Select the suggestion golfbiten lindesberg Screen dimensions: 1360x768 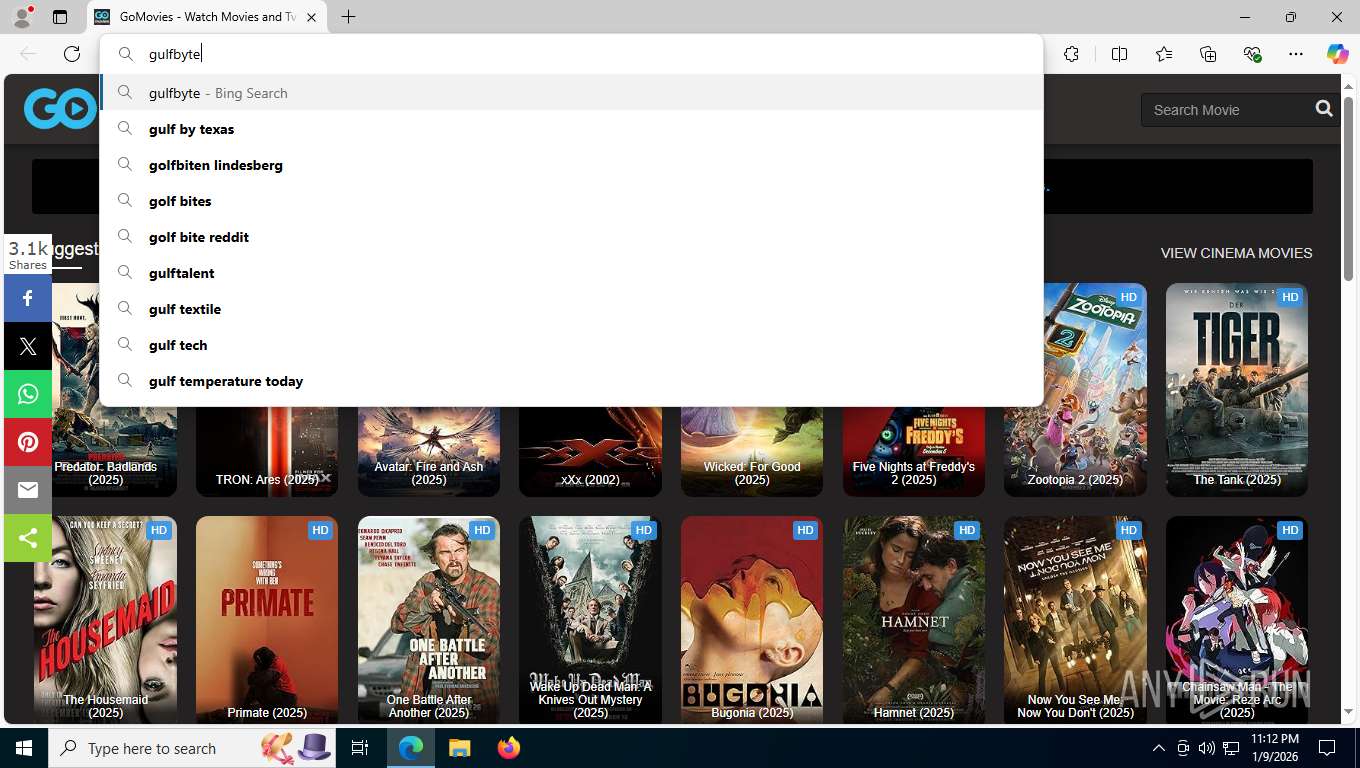(572, 165)
